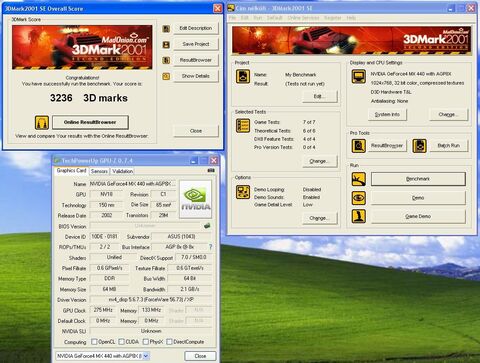Click the ResultBrowser magnifier icon in Pro Tools
Screen dimensions: 480x363
click(x=359, y=146)
